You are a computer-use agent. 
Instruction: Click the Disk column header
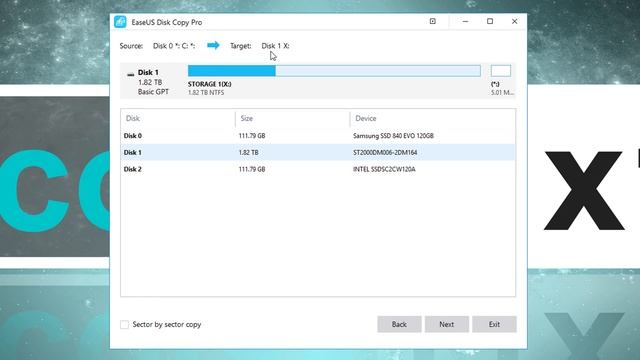(x=133, y=118)
